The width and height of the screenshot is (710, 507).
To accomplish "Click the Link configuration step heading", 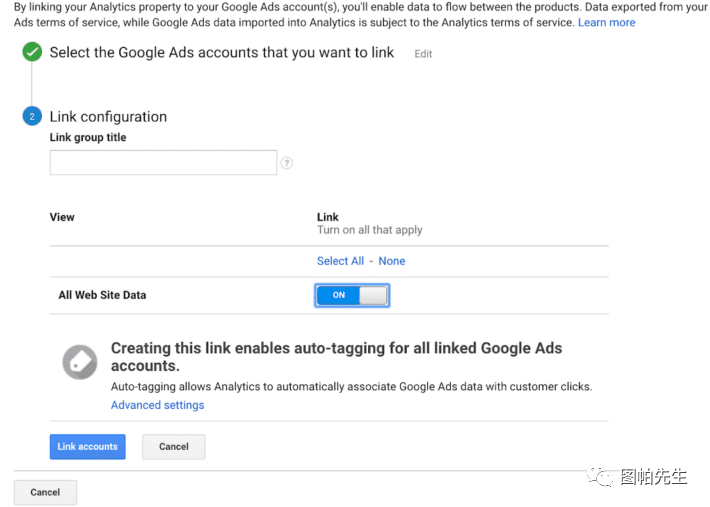I will click(108, 117).
